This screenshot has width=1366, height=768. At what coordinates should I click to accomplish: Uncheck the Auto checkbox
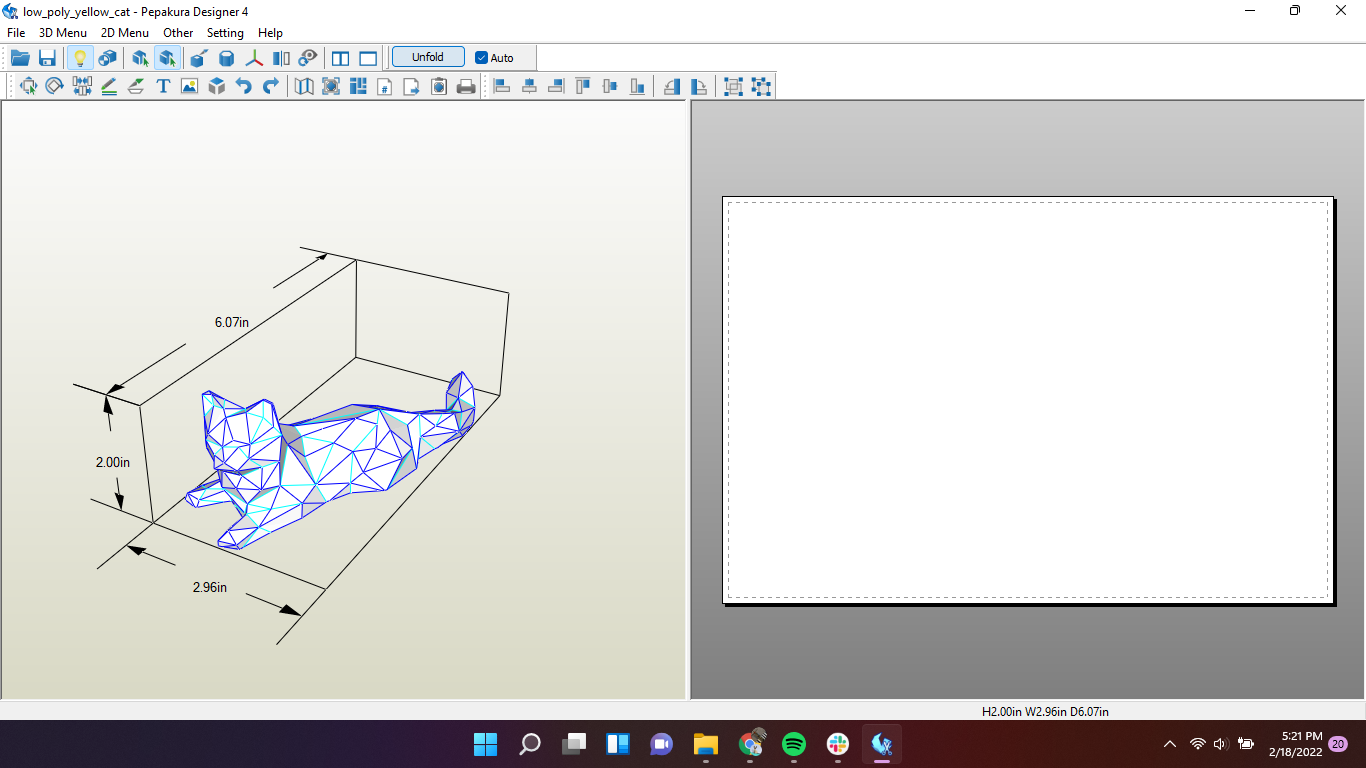click(x=481, y=57)
